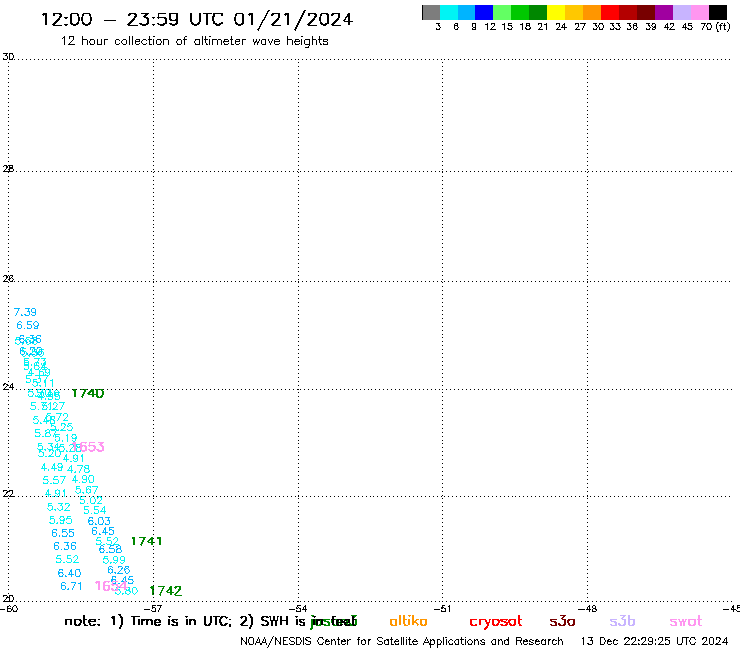
Task: Click the wave height value 5.19
Action: 66,438
